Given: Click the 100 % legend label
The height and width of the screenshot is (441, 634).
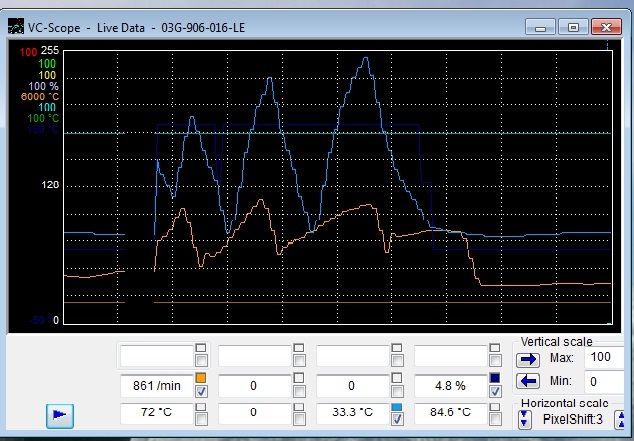Looking at the screenshot, I should coord(43,86).
